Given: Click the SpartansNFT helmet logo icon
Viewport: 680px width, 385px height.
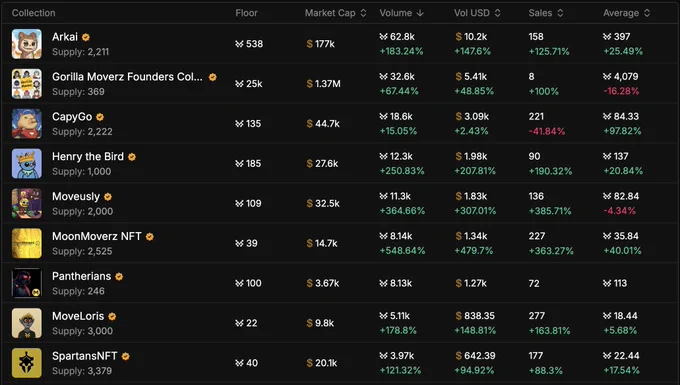Looking at the screenshot, I should pyautogui.click(x=27, y=363).
